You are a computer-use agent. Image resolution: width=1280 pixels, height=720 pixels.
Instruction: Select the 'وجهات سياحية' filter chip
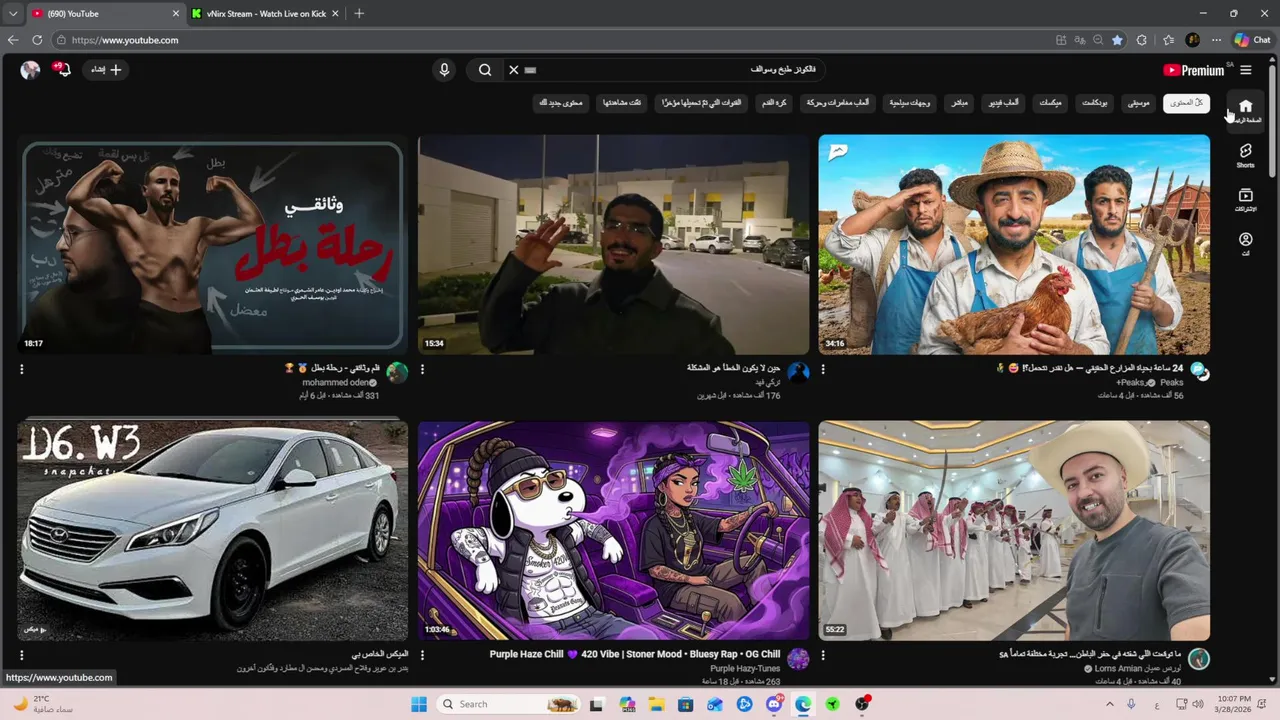[910, 103]
